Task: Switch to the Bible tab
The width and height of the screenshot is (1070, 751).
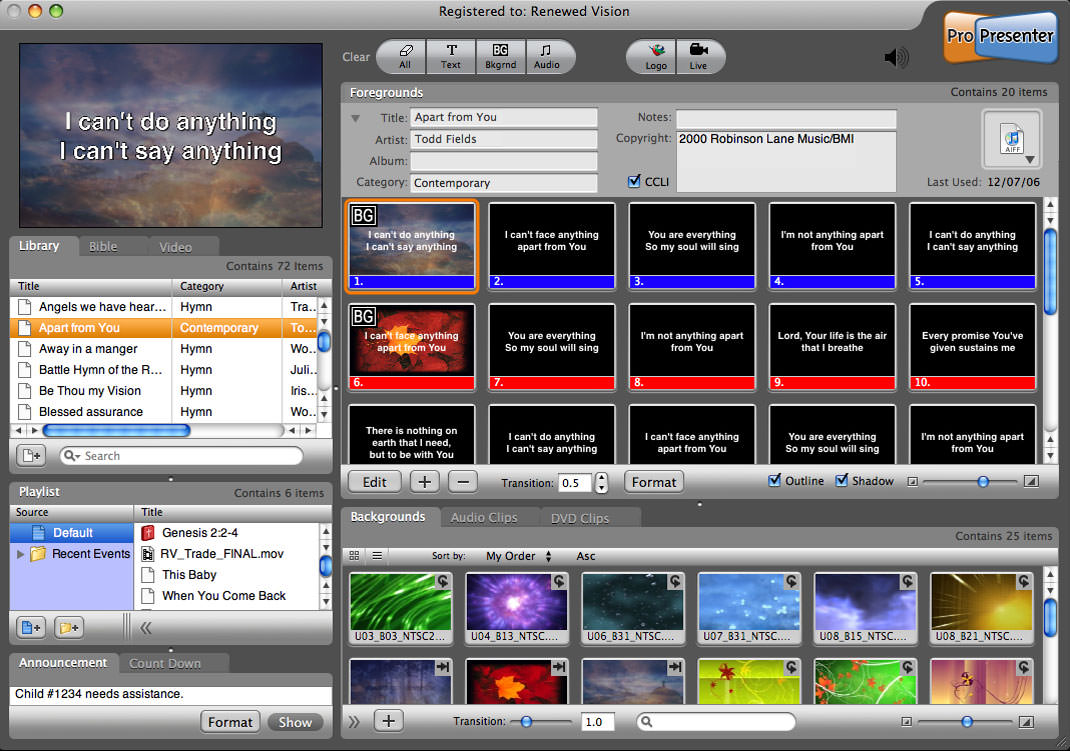Action: [103, 247]
